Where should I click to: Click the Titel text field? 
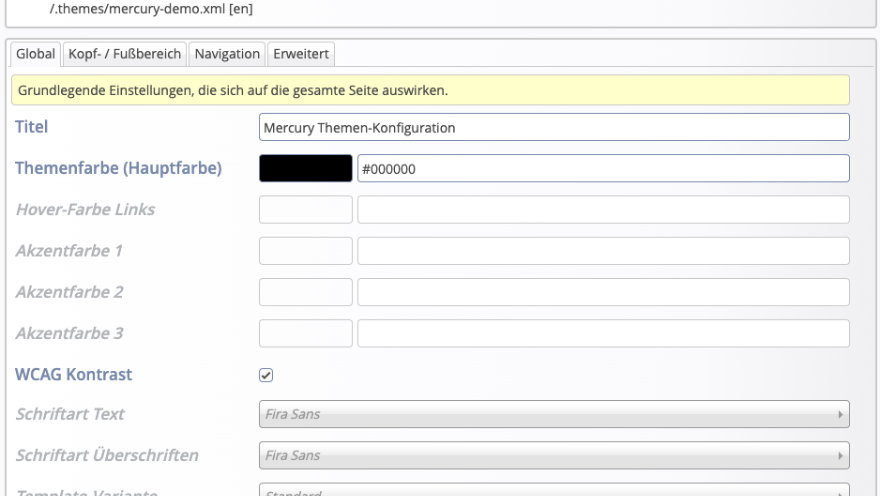tap(553, 128)
